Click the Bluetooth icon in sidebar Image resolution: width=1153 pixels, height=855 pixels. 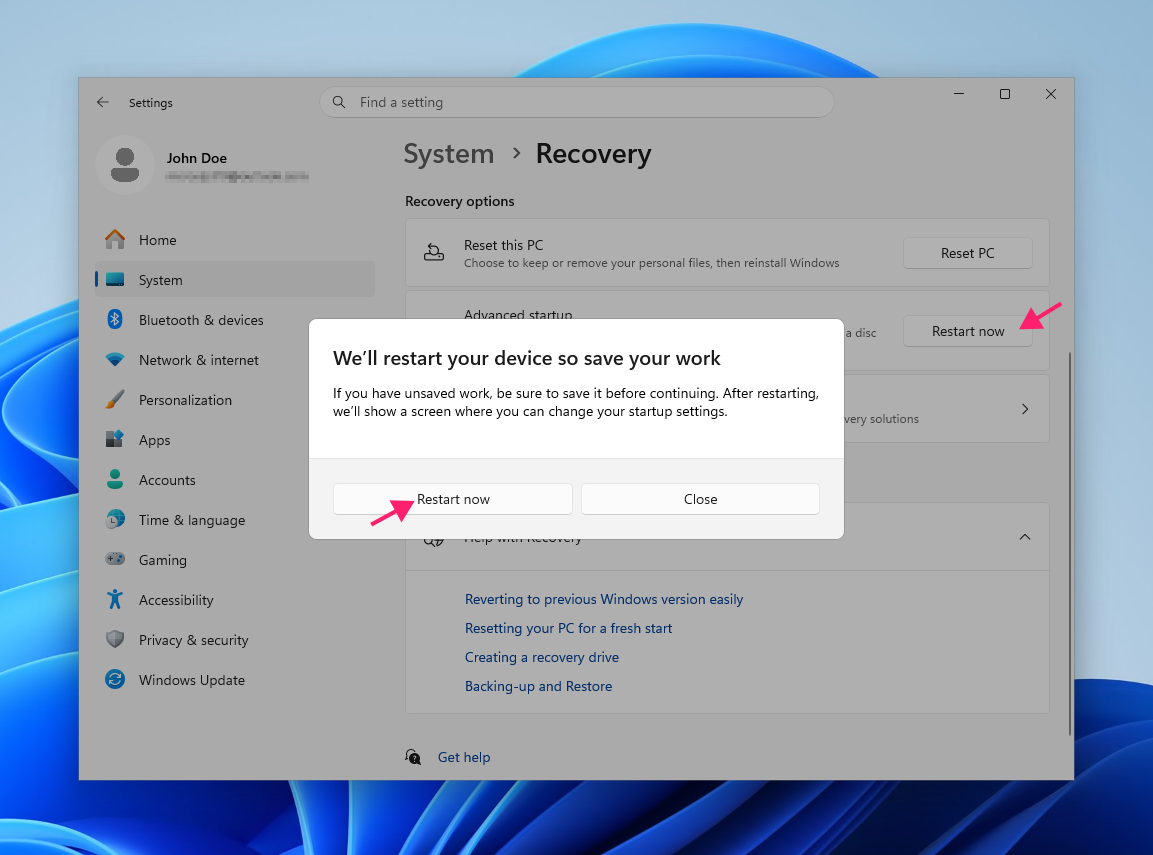tap(115, 320)
